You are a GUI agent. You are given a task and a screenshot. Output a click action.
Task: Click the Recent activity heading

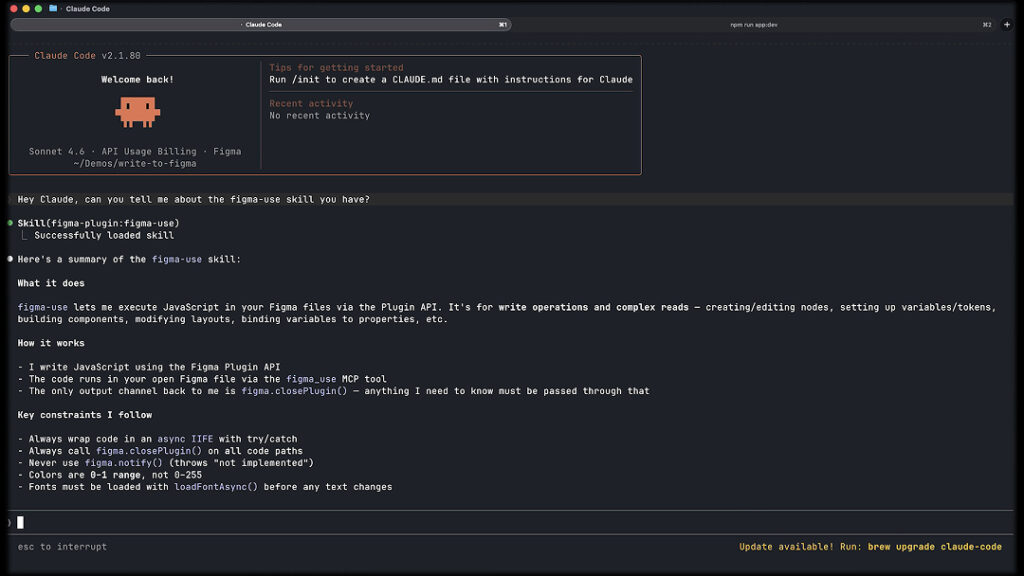[311, 103]
